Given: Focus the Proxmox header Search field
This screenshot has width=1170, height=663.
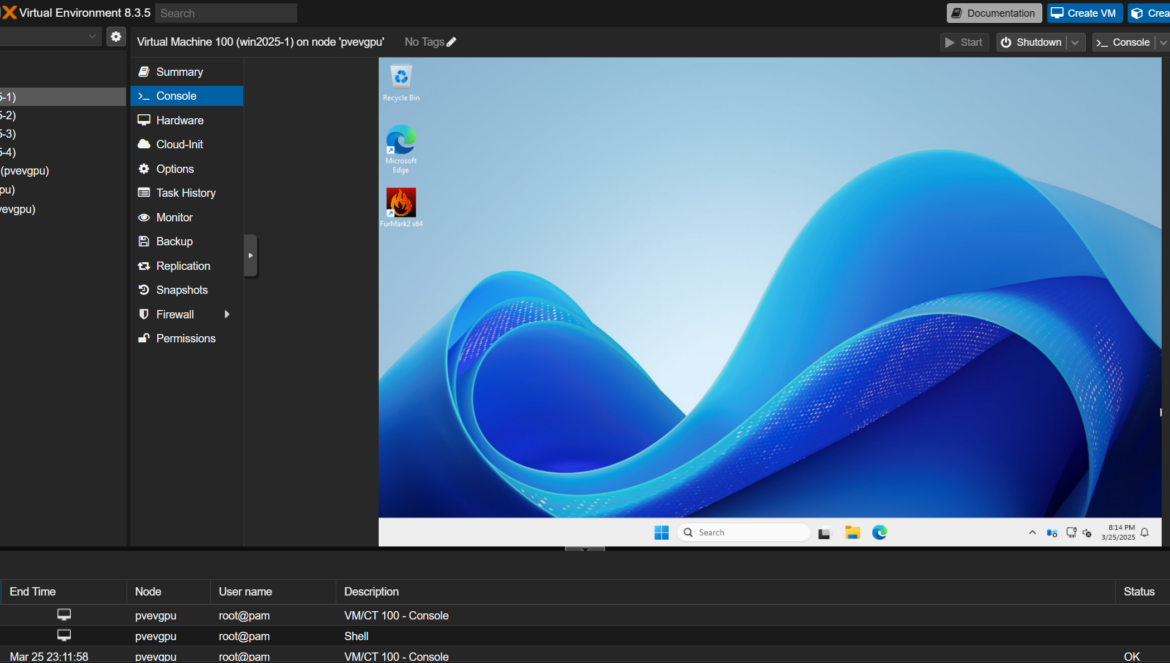Looking at the screenshot, I should click(226, 13).
